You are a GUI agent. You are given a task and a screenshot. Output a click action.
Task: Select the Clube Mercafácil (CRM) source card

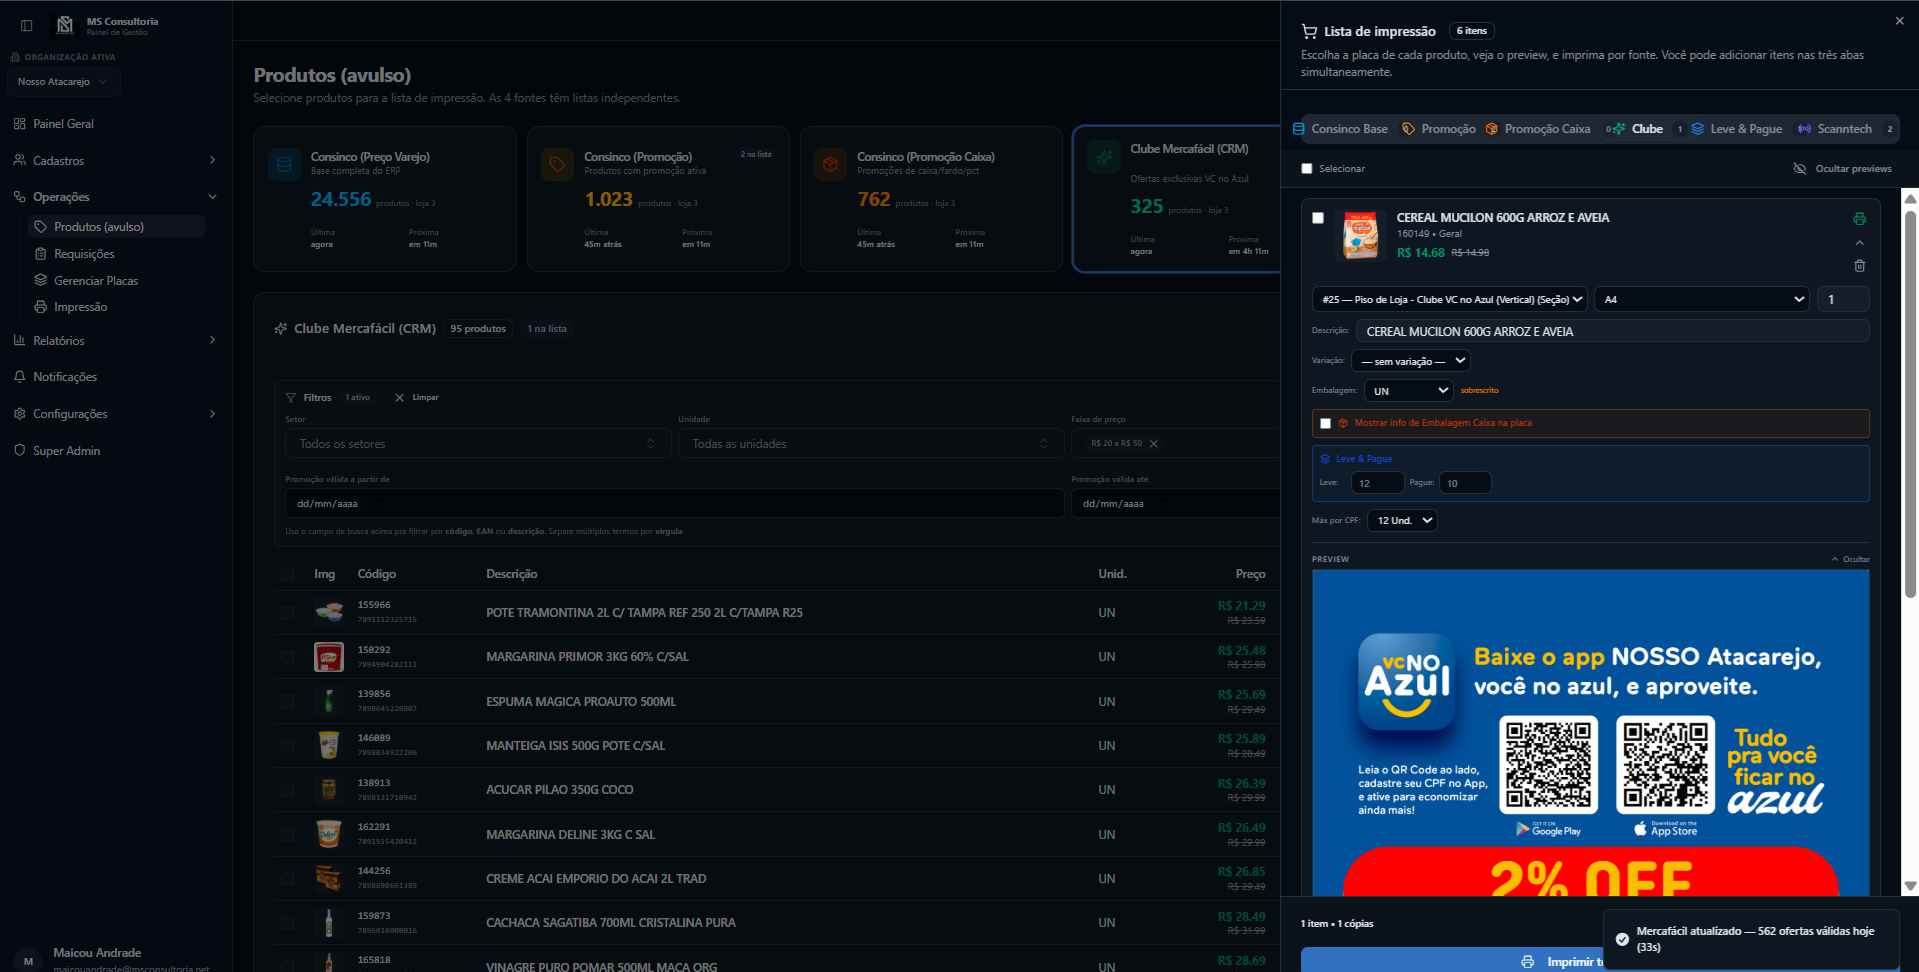click(x=1176, y=199)
